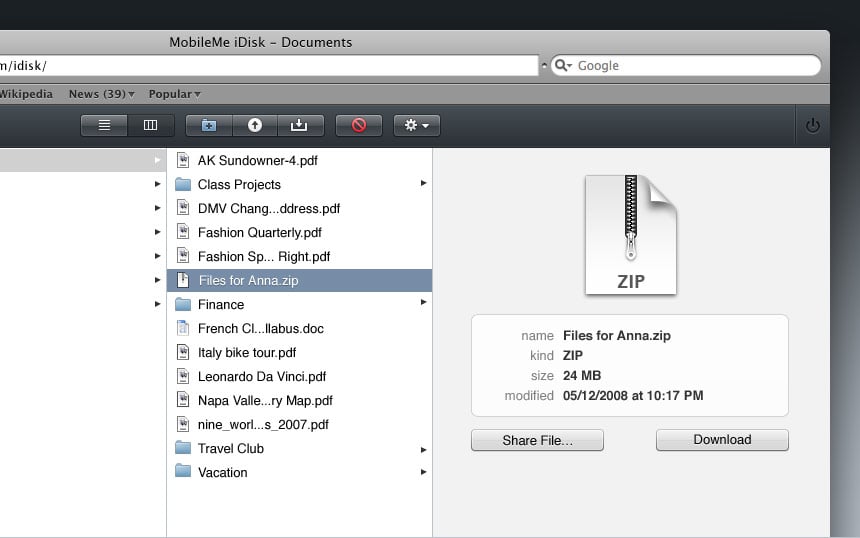Click the power logout icon
Image resolution: width=860 pixels, height=538 pixels.
pos(812,126)
